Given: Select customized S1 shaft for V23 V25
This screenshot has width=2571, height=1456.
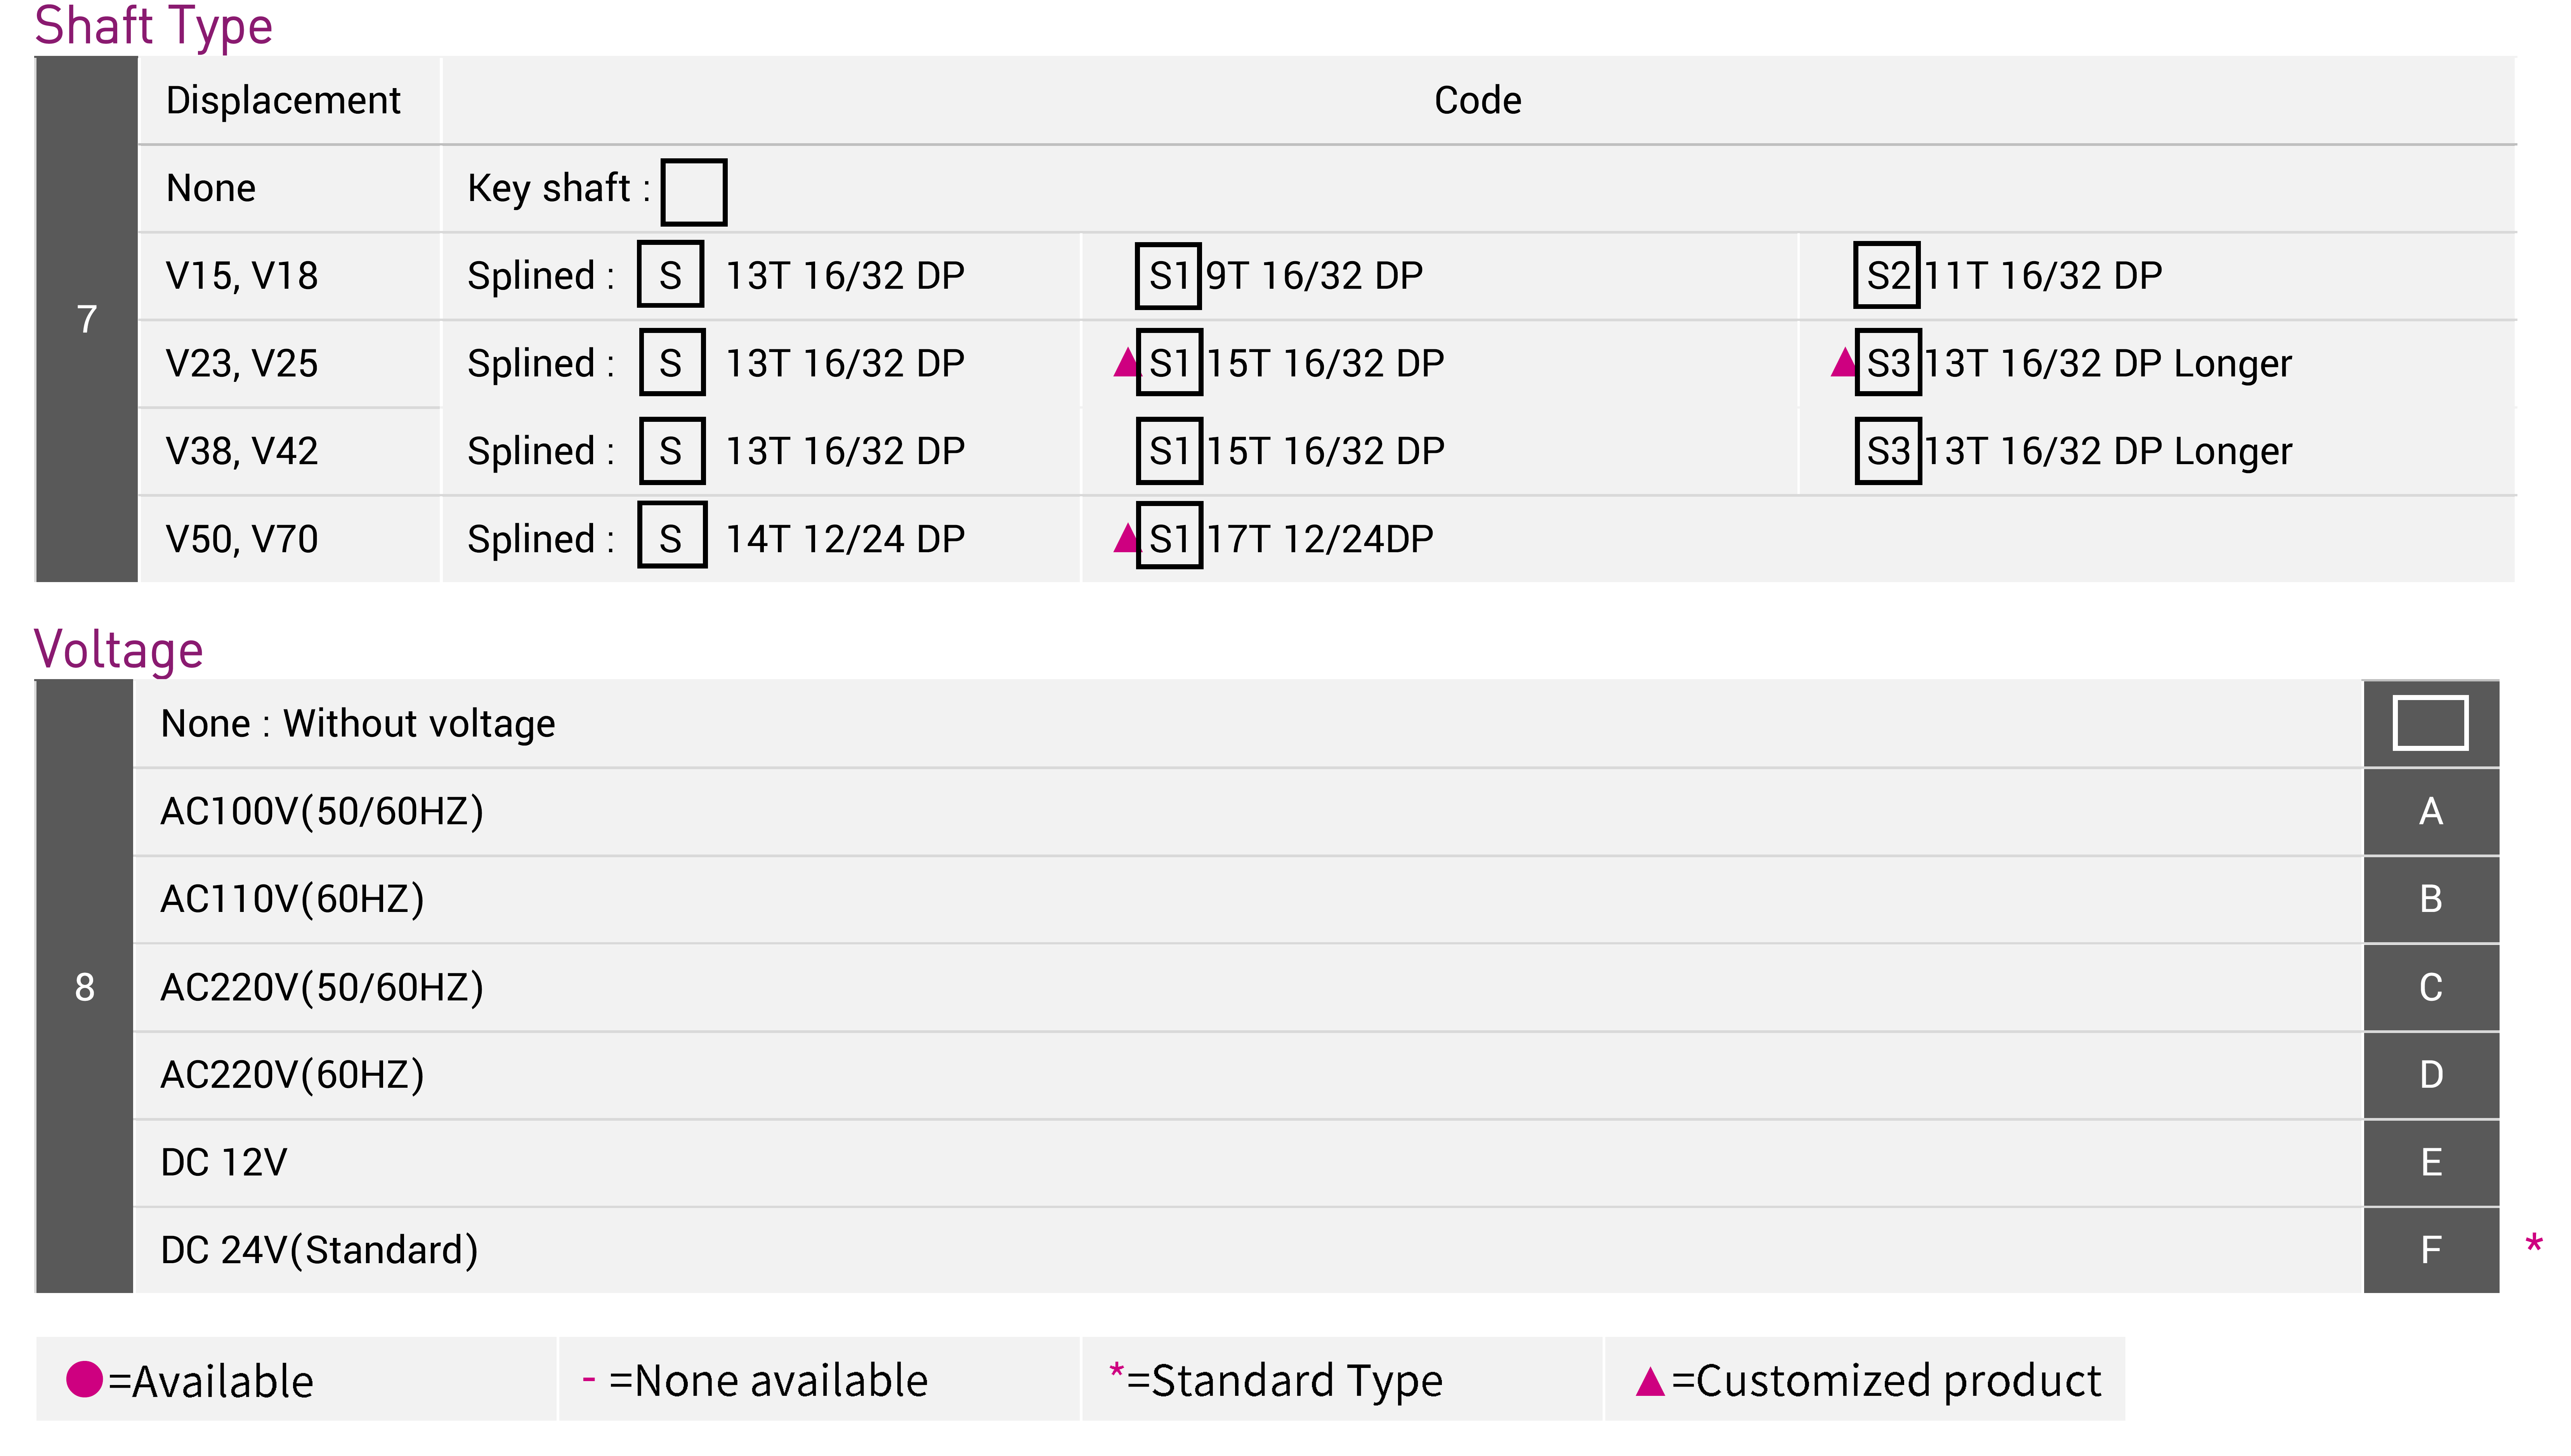Looking at the screenshot, I should (1166, 365).
